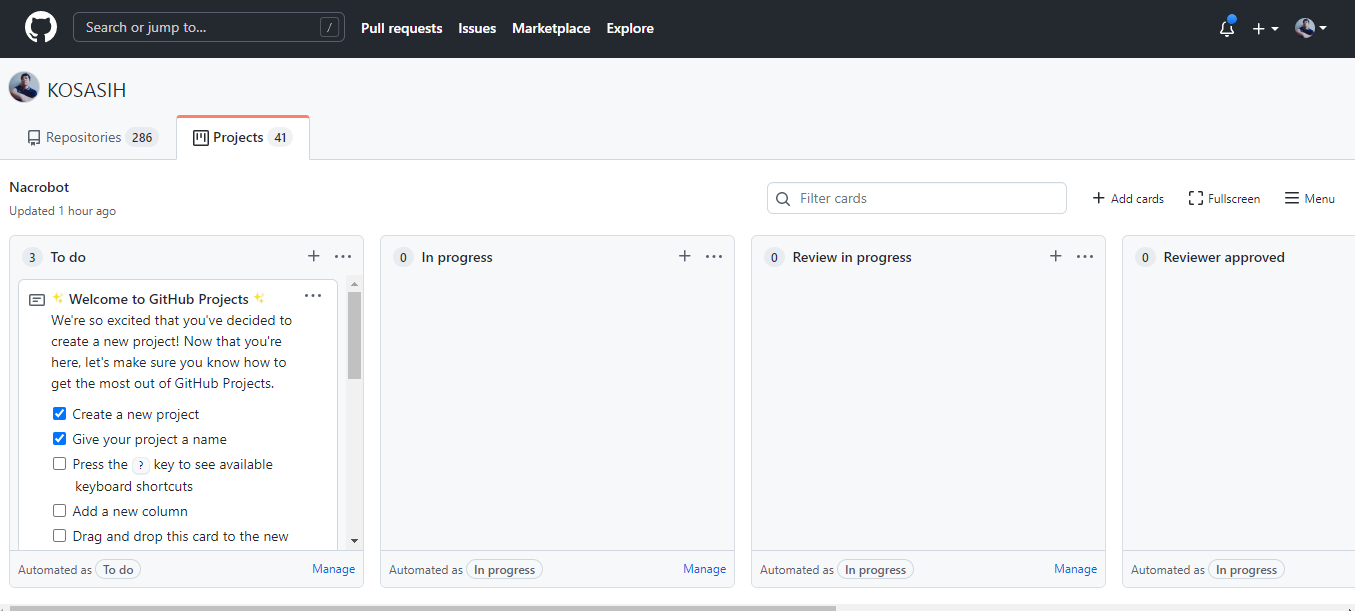The image size is (1355, 611).
Task: Click the Review in progress column title
Action: point(852,257)
